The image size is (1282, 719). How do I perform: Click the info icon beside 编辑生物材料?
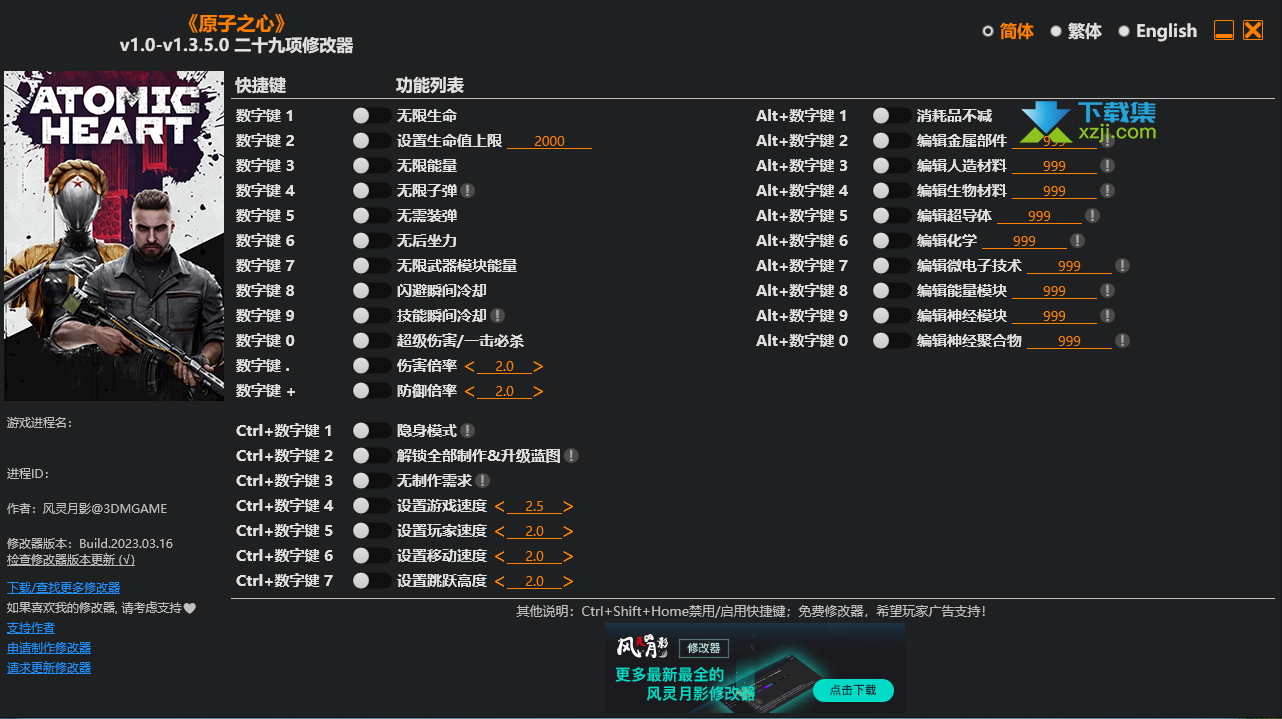click(1107, 190)
